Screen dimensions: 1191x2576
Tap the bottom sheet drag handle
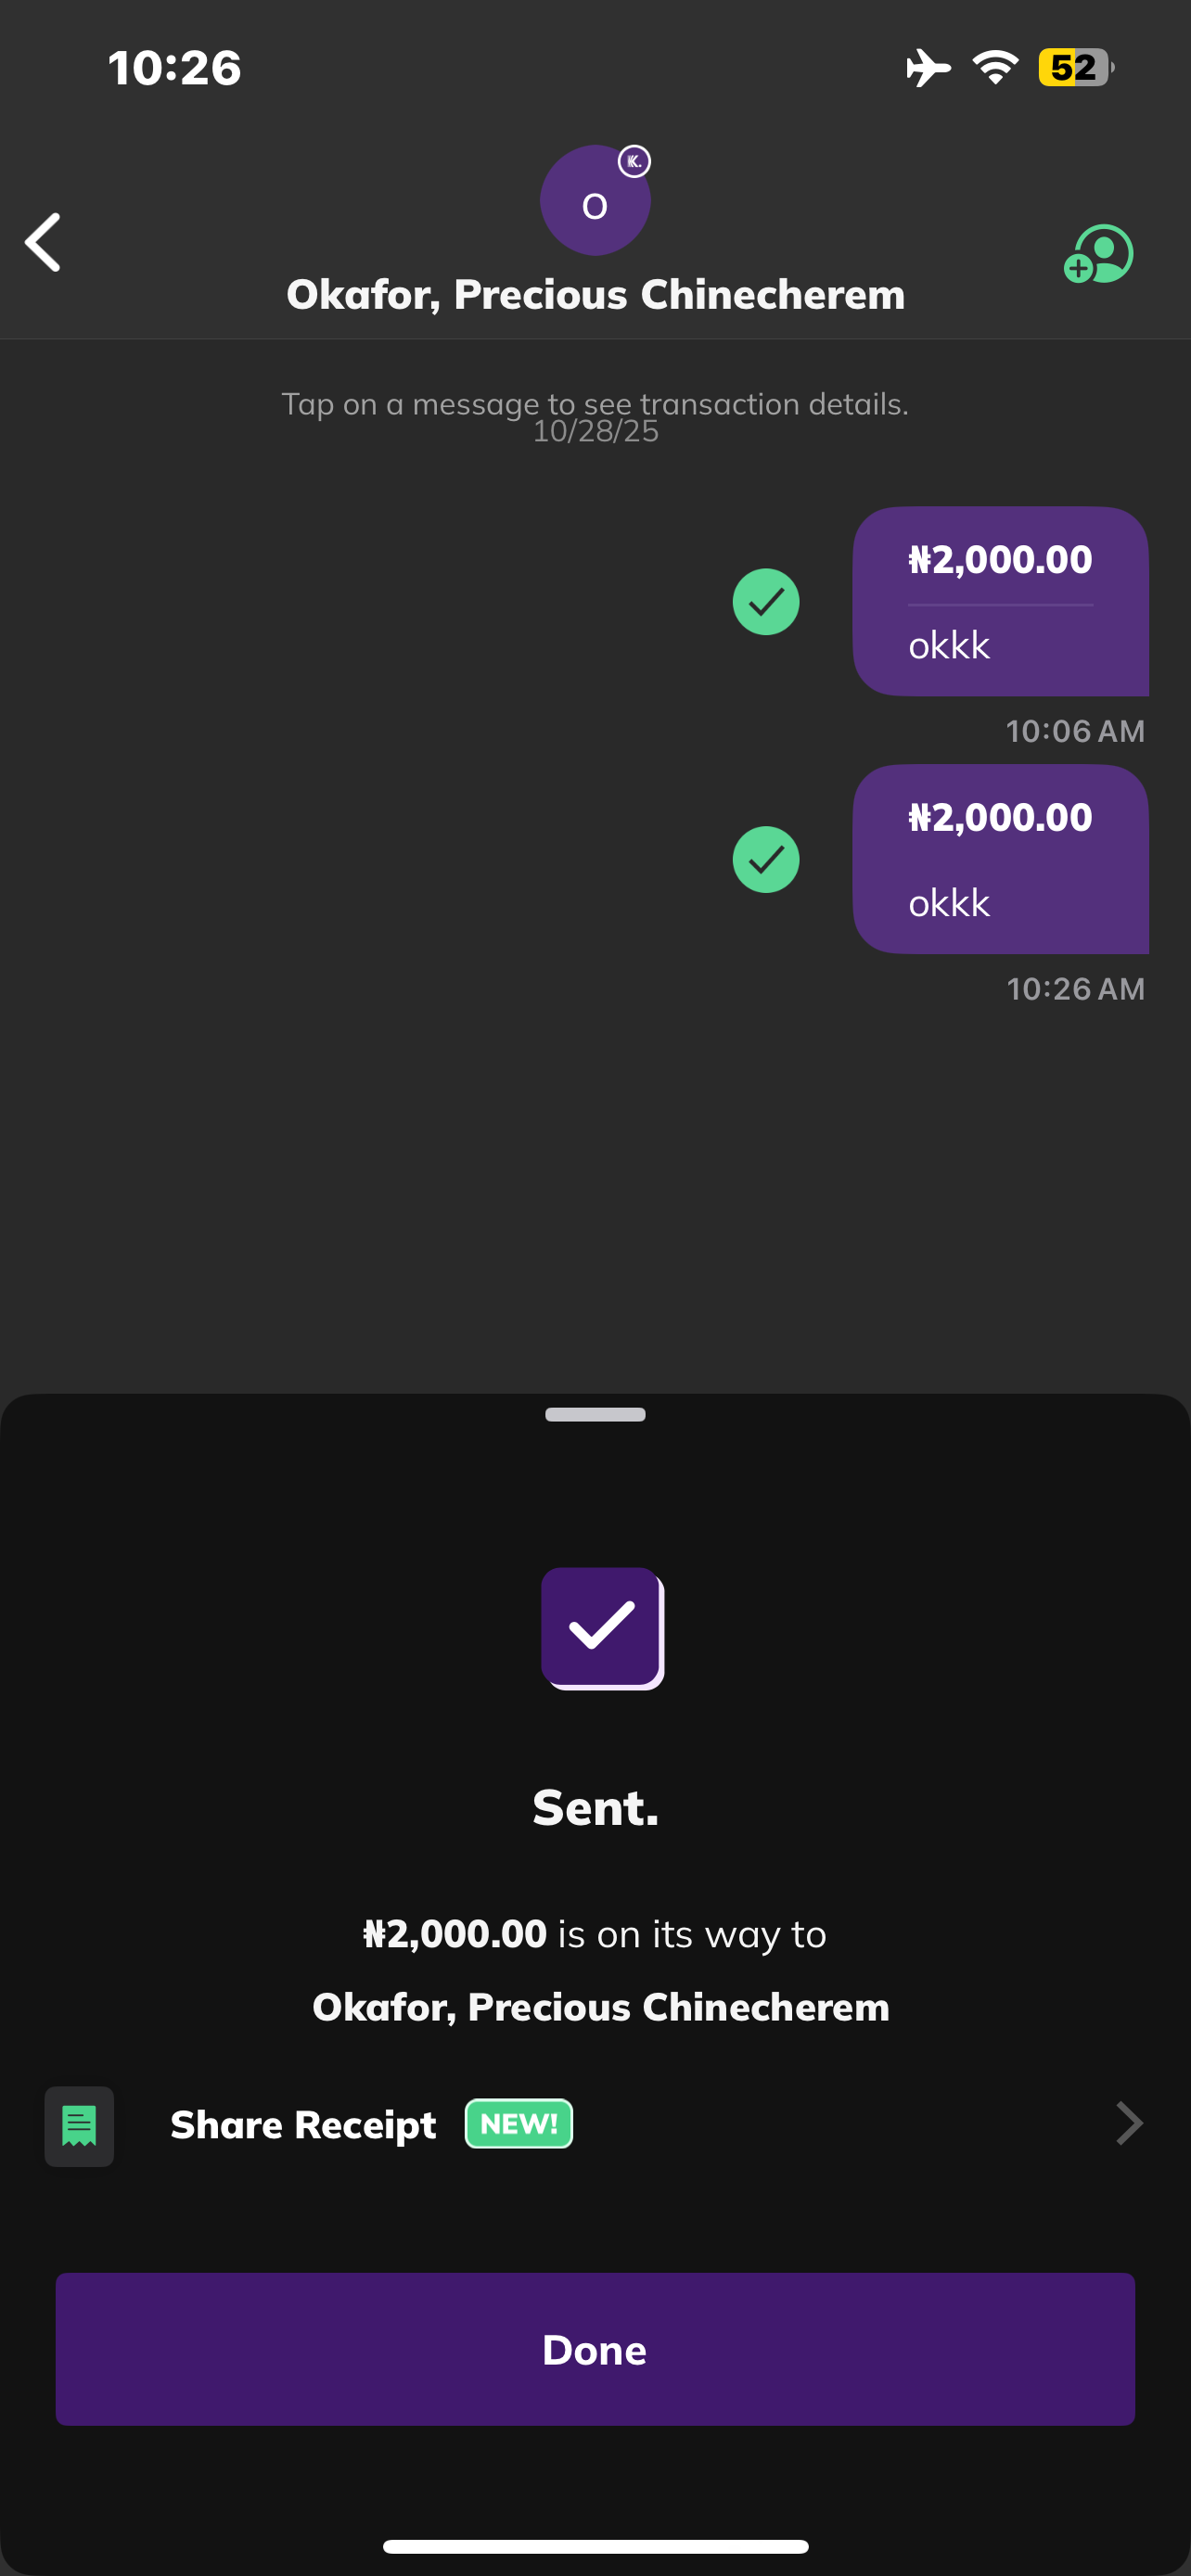point(595,1414)
